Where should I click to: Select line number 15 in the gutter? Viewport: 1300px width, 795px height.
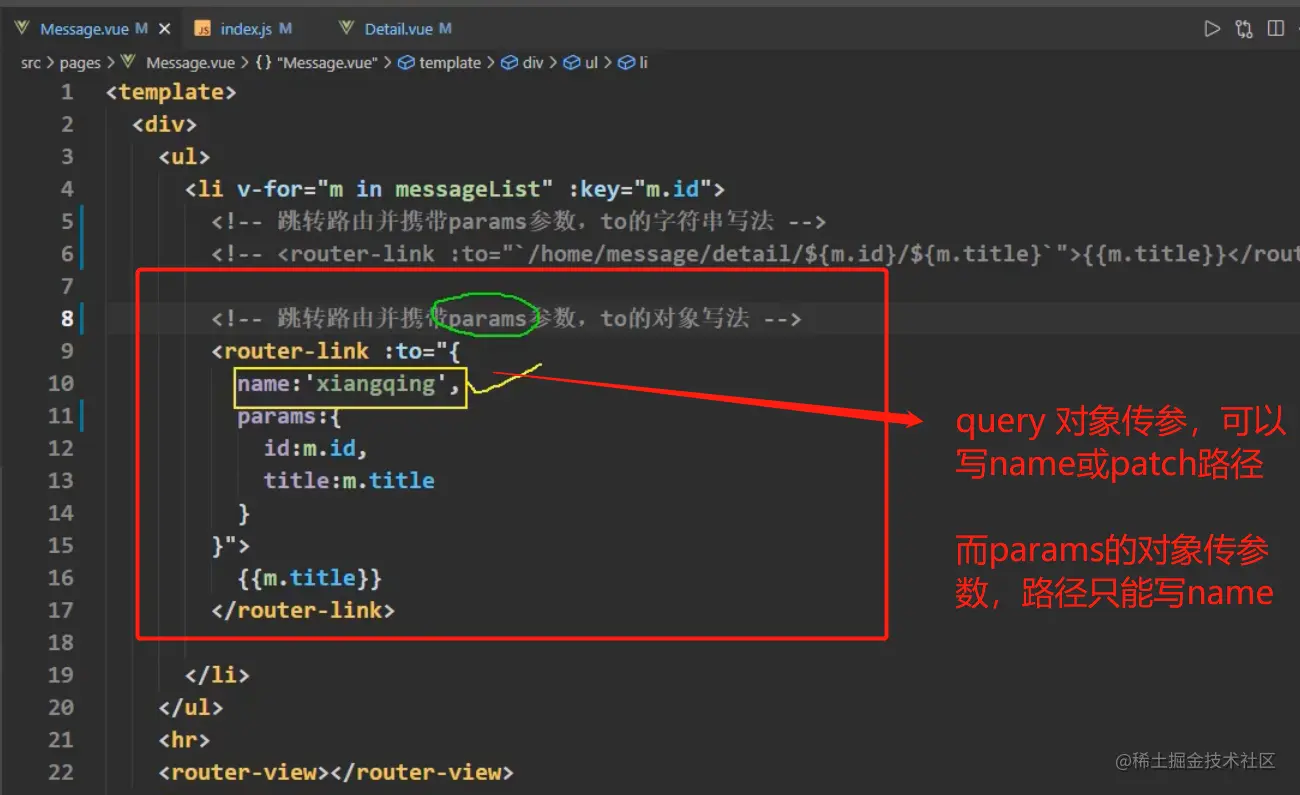60,545
